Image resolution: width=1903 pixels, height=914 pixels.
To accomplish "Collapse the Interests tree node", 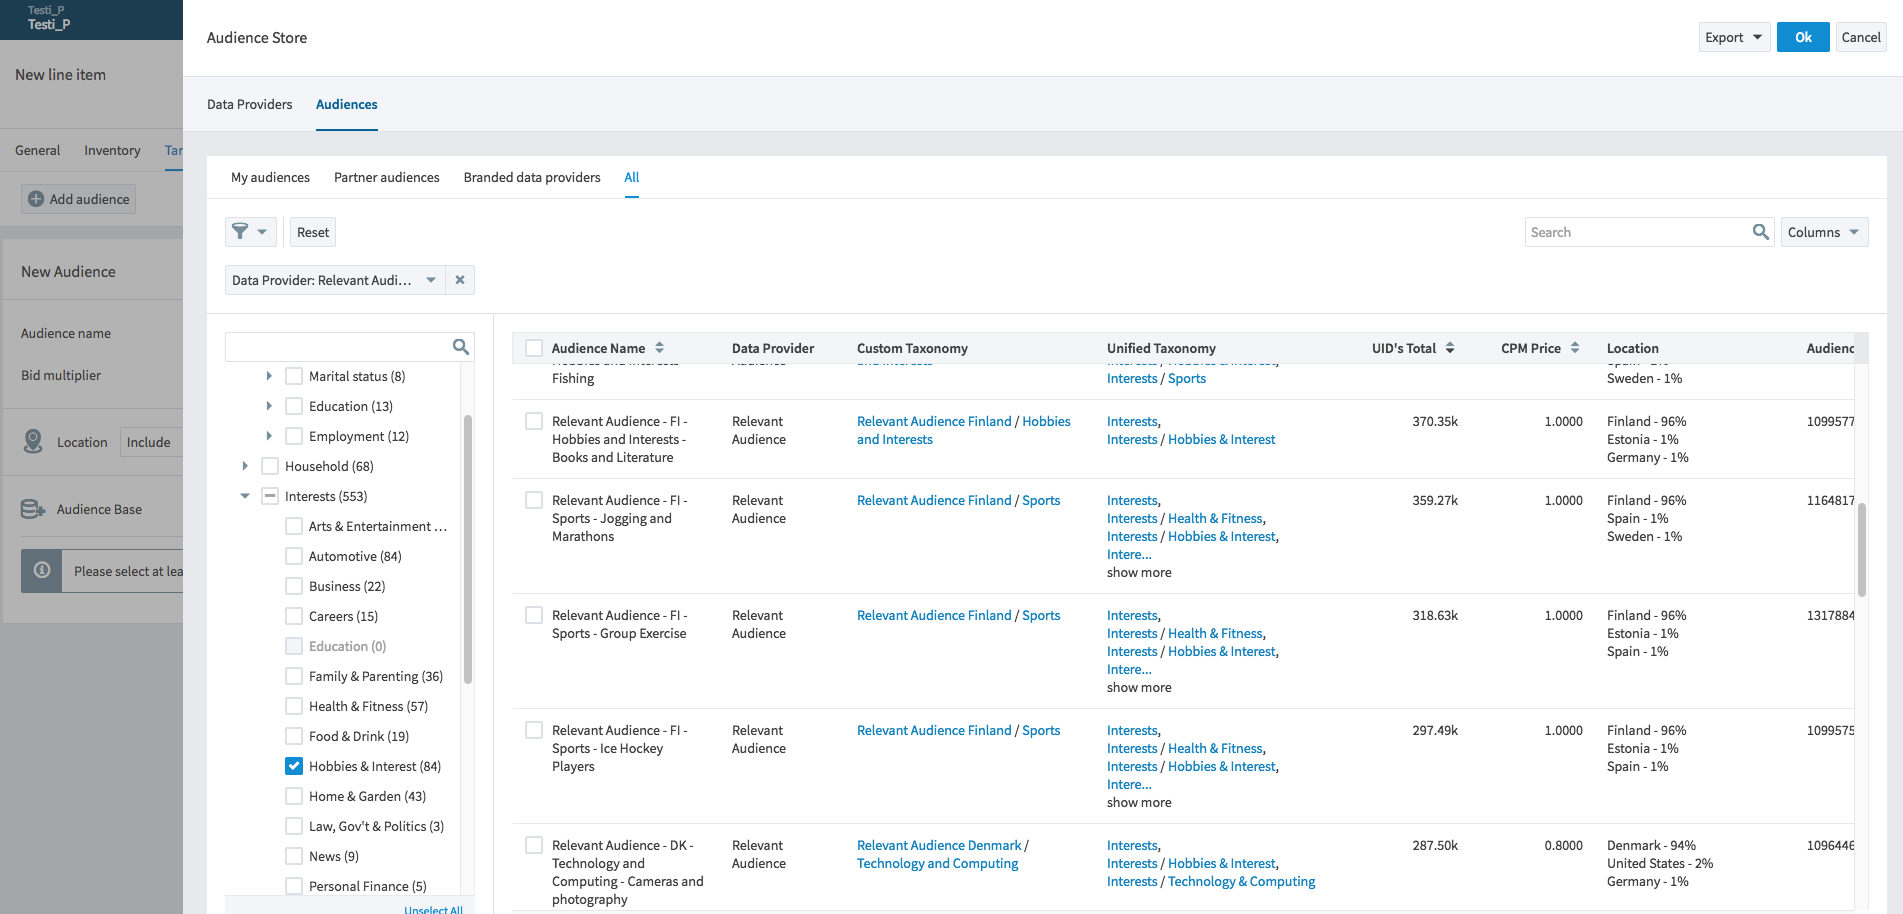I will [x=245, y=496].
